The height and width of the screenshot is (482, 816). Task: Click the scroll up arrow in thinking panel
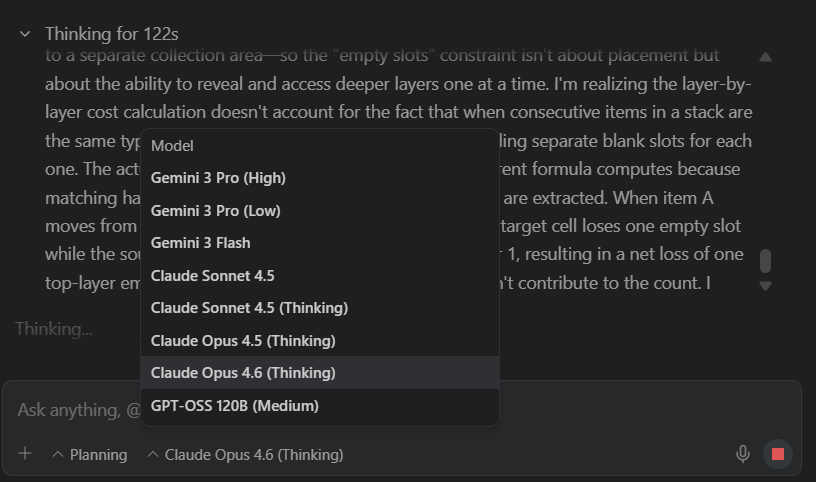coord(765,57)
